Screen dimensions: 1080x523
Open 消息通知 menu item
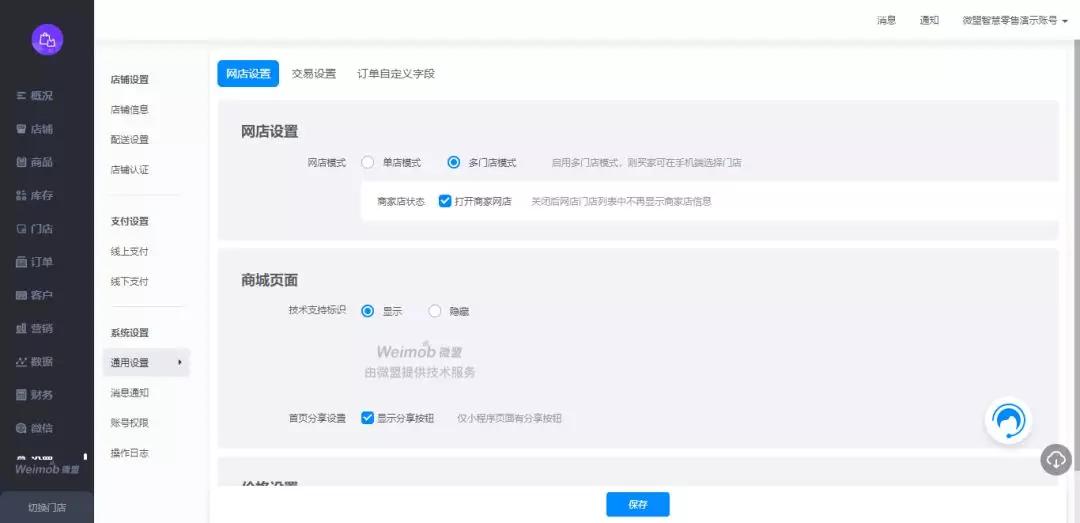pyautogui.click(x=129, y=393)
